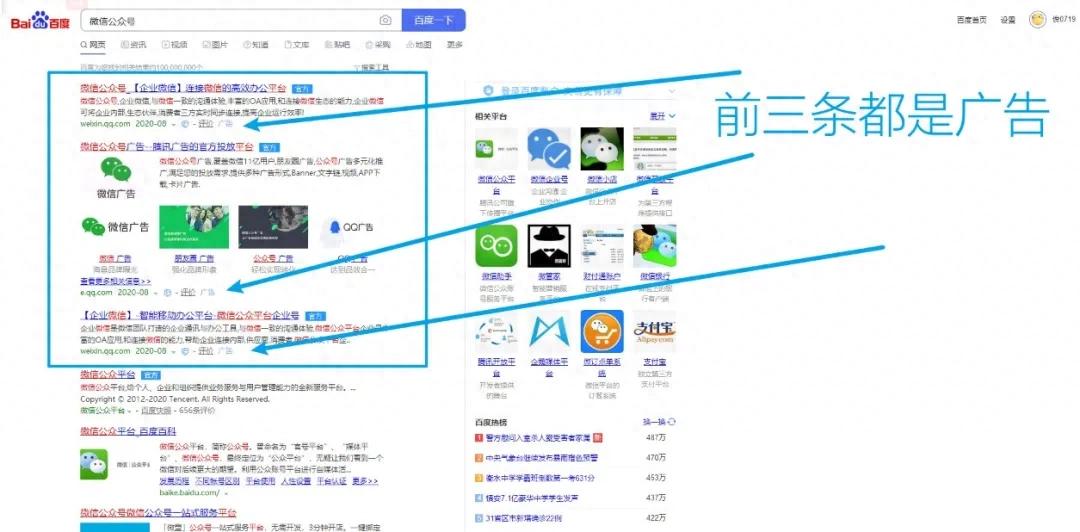Image resolution: width=1080 pixels, height=532 pixels.
Task: Click the orange shopping cart platform icon
Action: pyautogui.click(x=601, y=331)
